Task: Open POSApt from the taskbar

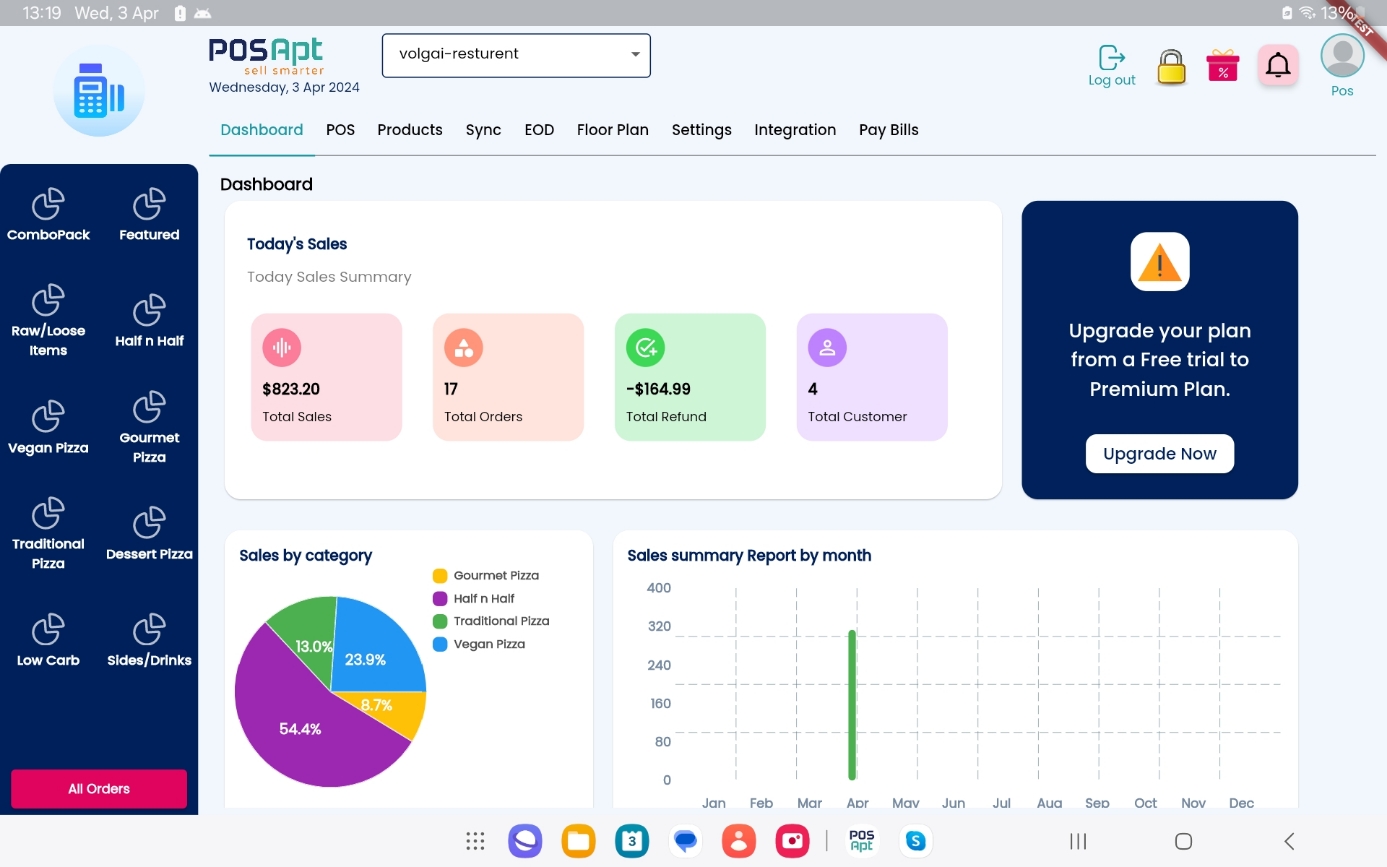Action: click(x=861, y=841)
